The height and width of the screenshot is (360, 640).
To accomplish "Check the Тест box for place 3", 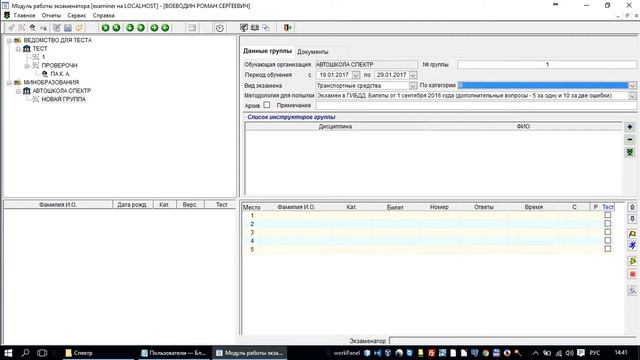I will point(608,232).
